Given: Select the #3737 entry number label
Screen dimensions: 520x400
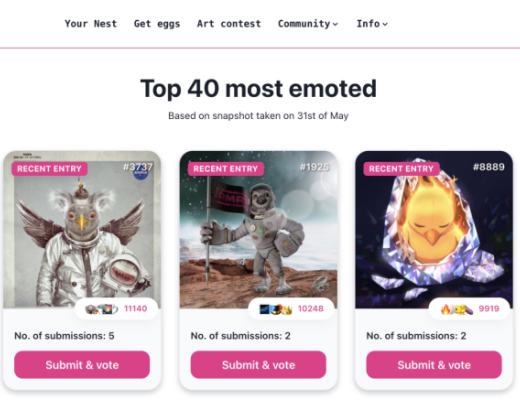Looking at the screenshot, I should 138,167.
